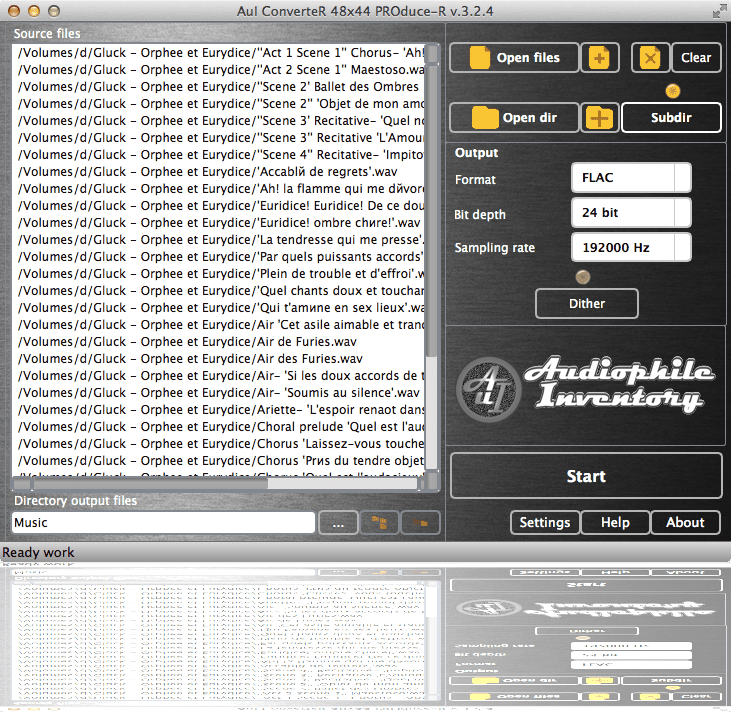The width and height of the screenshot is (731, 712).
Task: Select the "Act 1 Scene 1" Chorus file row
Action: tap(218, 53)
